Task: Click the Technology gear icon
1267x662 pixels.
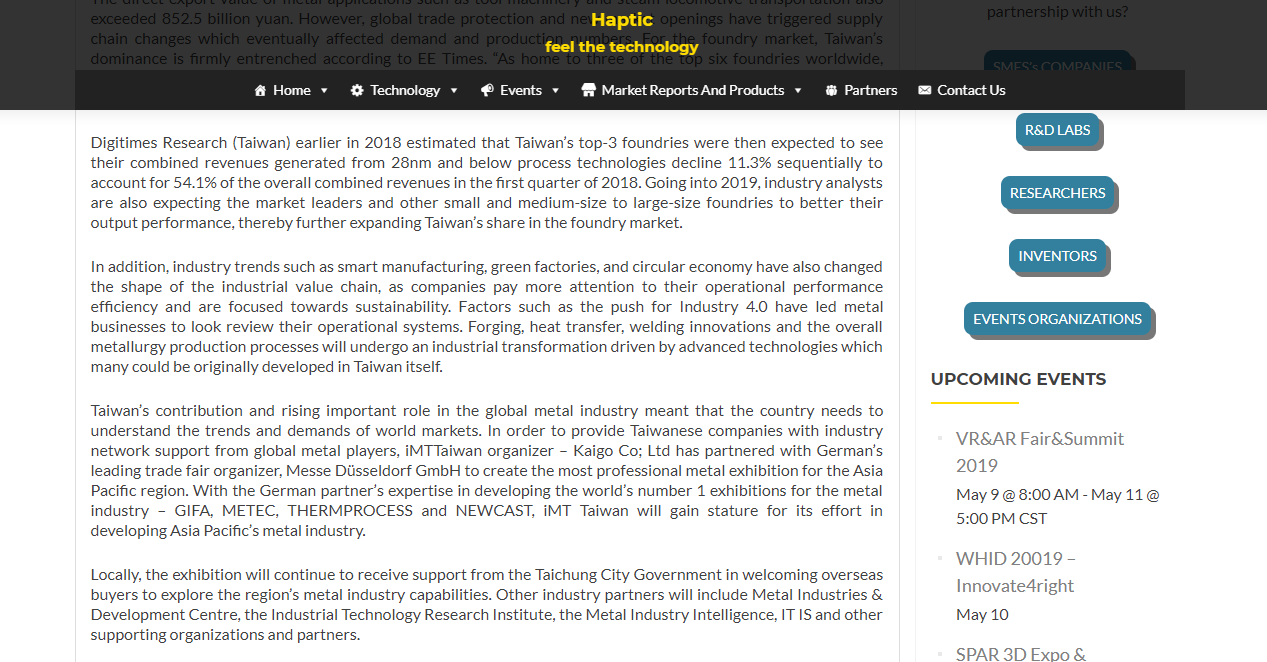Action: (357, 90)
